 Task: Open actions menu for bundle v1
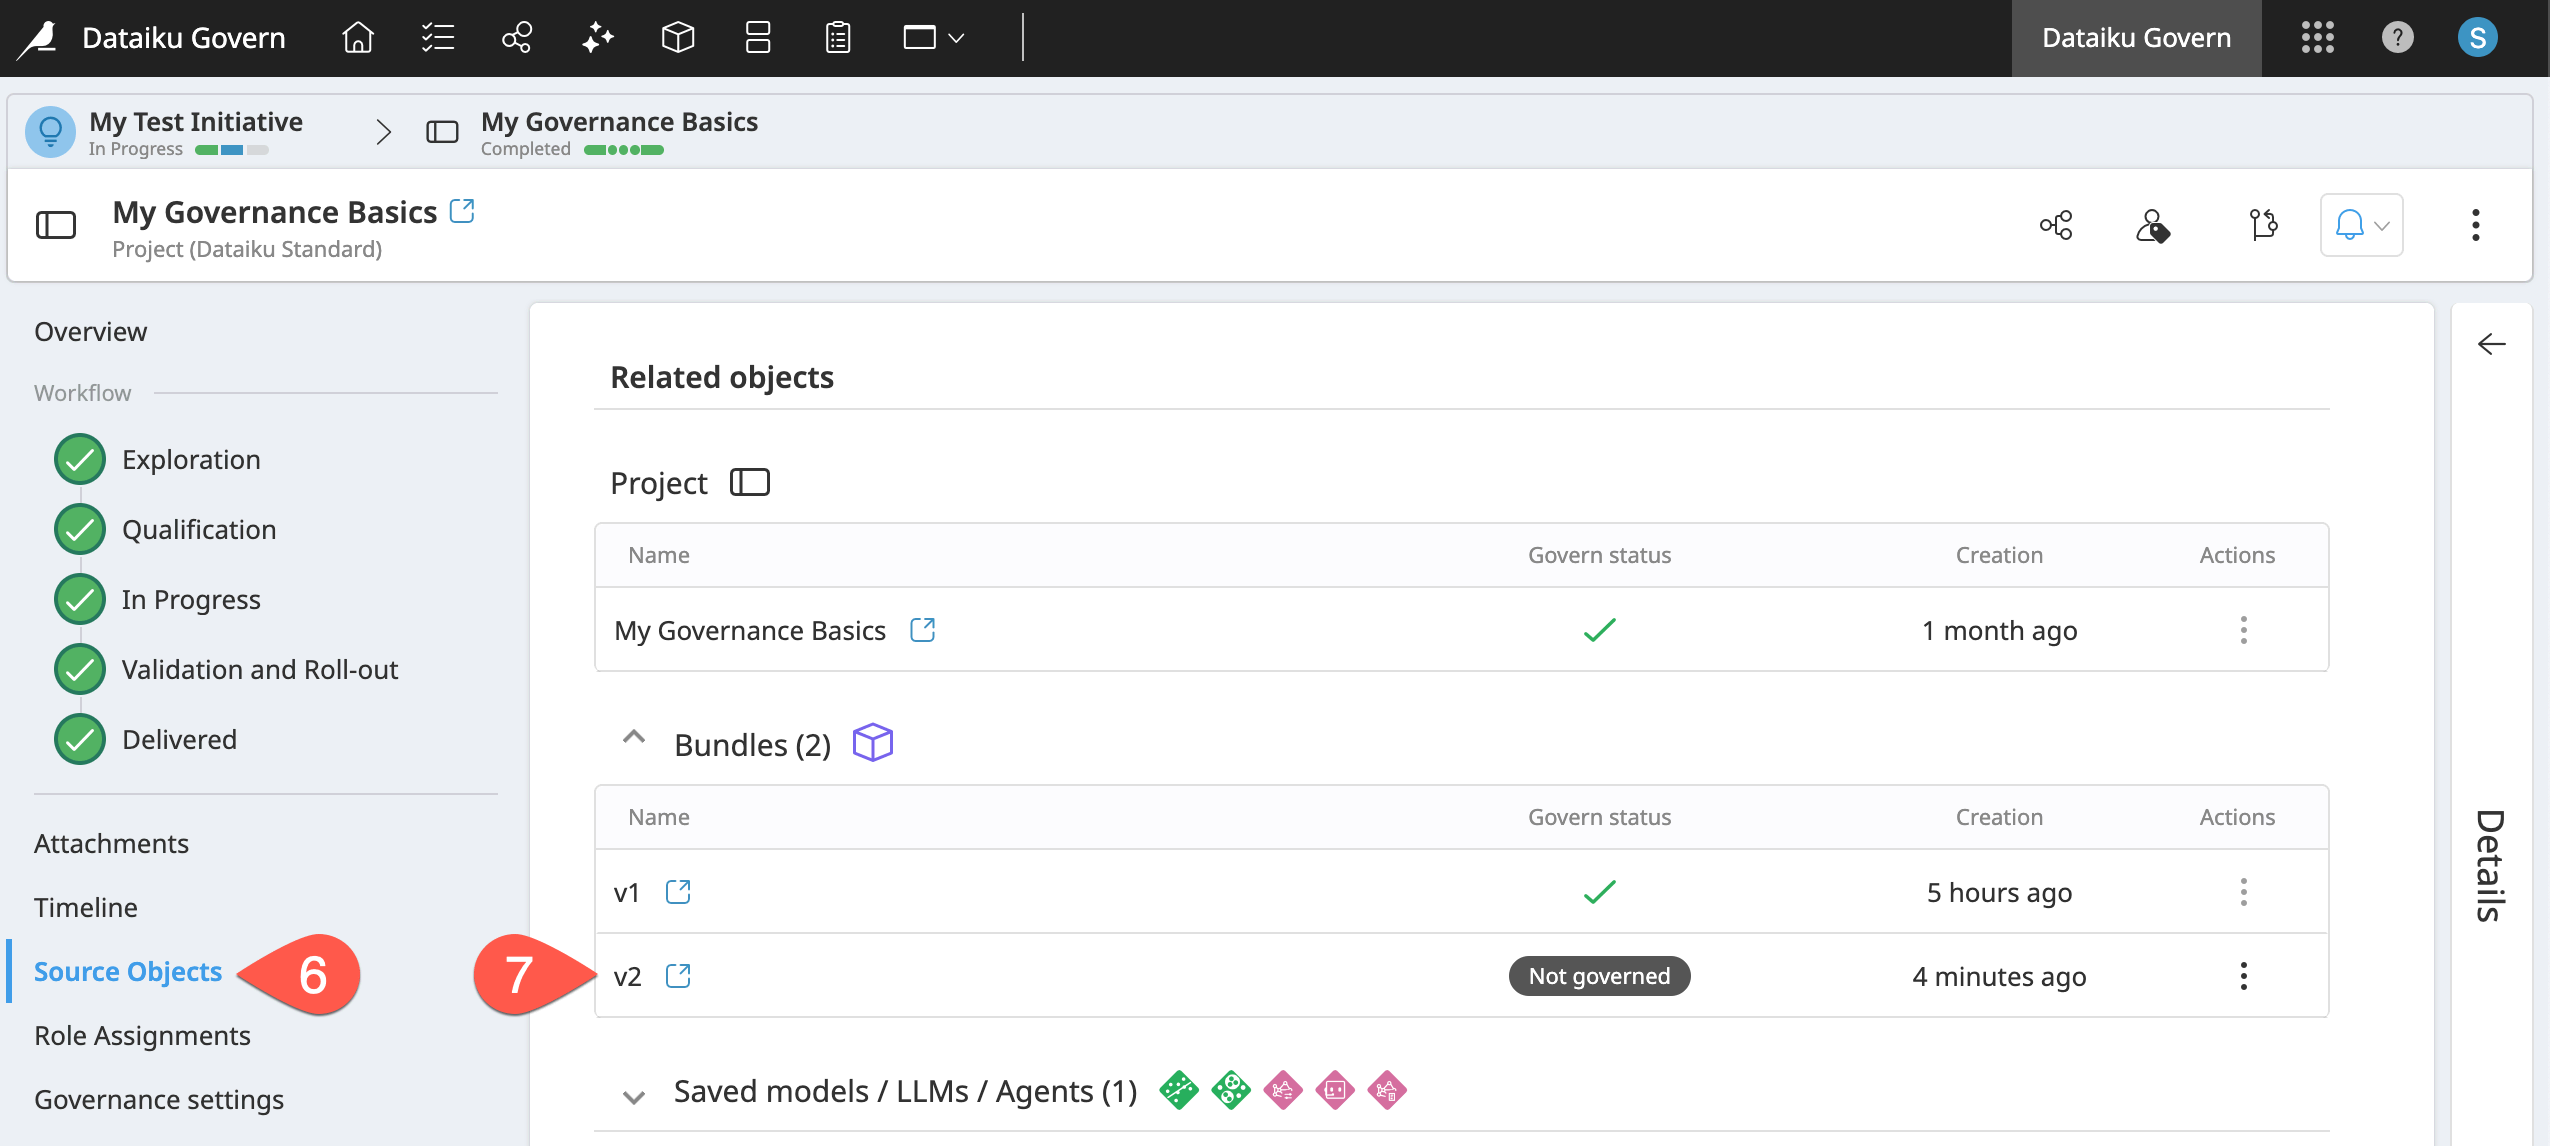coord(2243,892)
